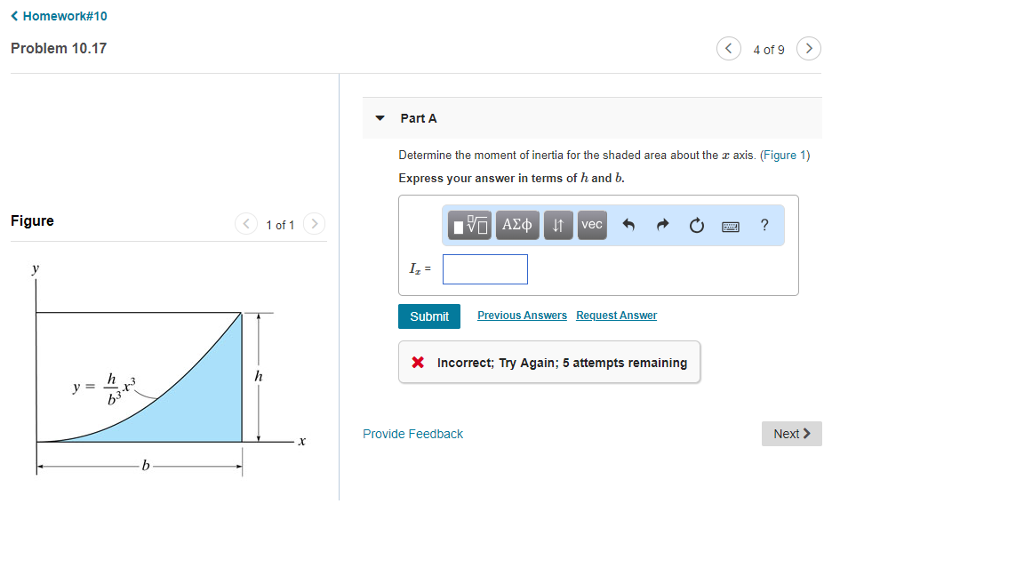
Task: Undo the last answer edit
Action: pyautogui.click(x=629, y=225)
